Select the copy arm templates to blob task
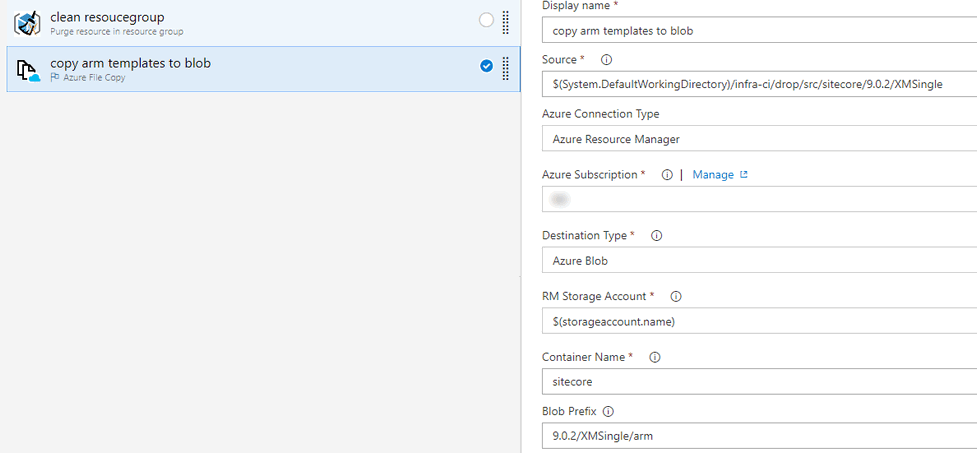Image resolution: width=977 pixels, height=453 pixels. click(250, 68)
